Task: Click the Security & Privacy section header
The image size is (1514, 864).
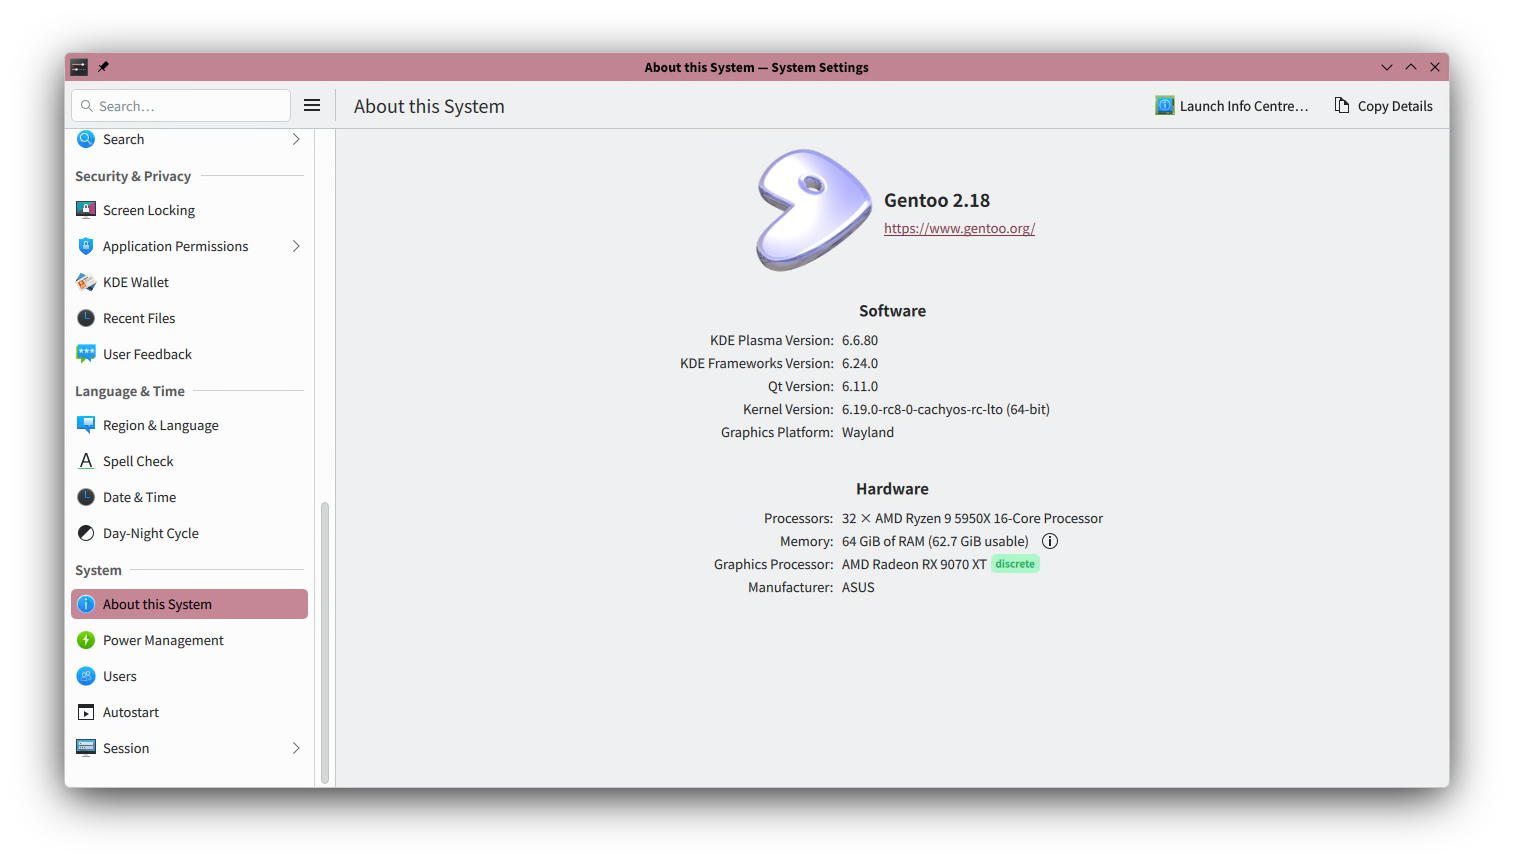Action: [x=133, y=176]
